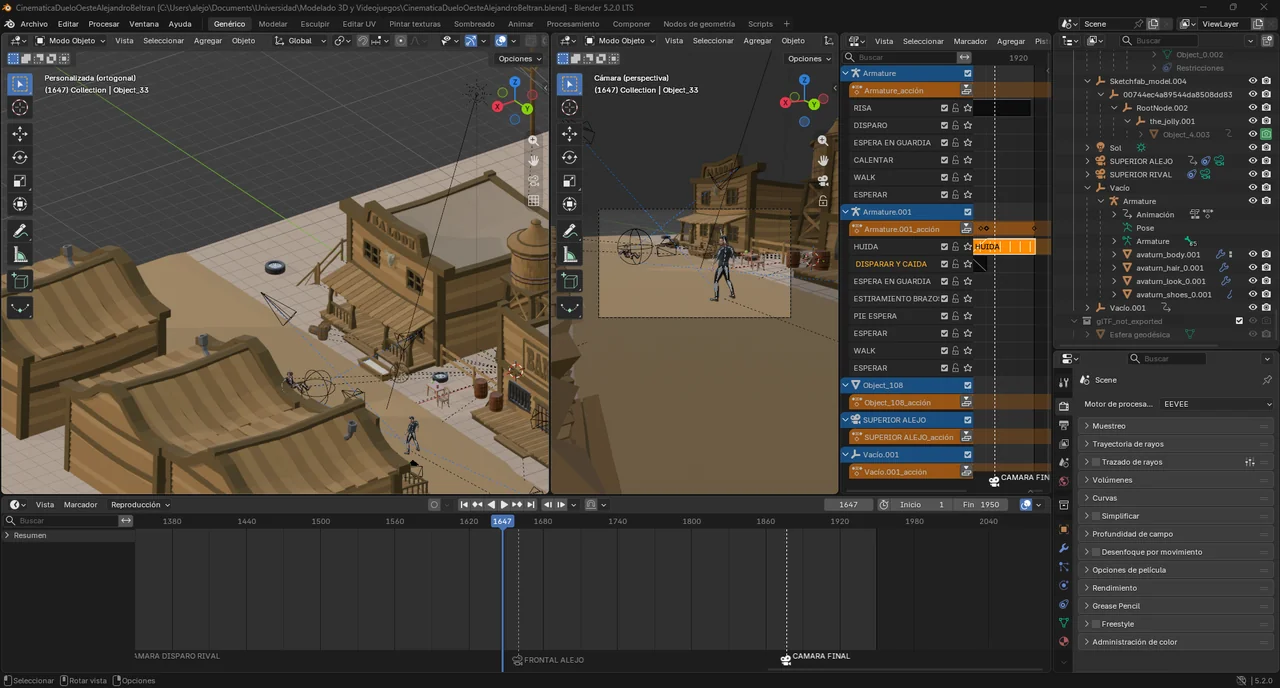This screenshot has height=688, width=1280.
Task: Add a workspace with the plus tab
Action: coord(786,24)
